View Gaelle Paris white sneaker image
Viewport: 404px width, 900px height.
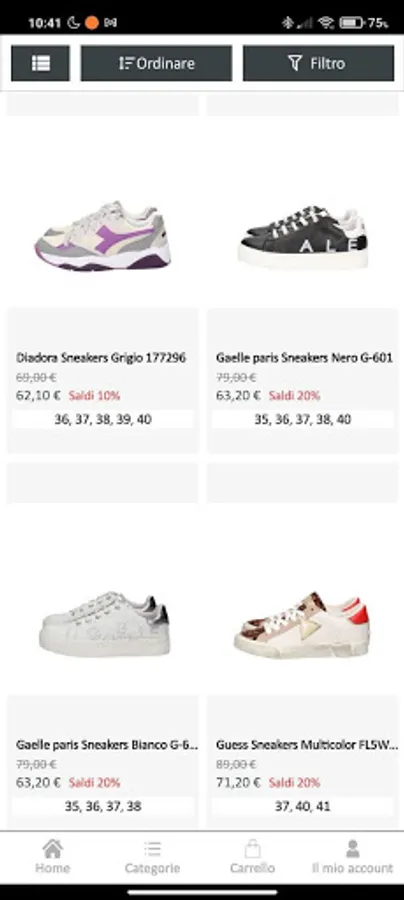pos(104,624)
